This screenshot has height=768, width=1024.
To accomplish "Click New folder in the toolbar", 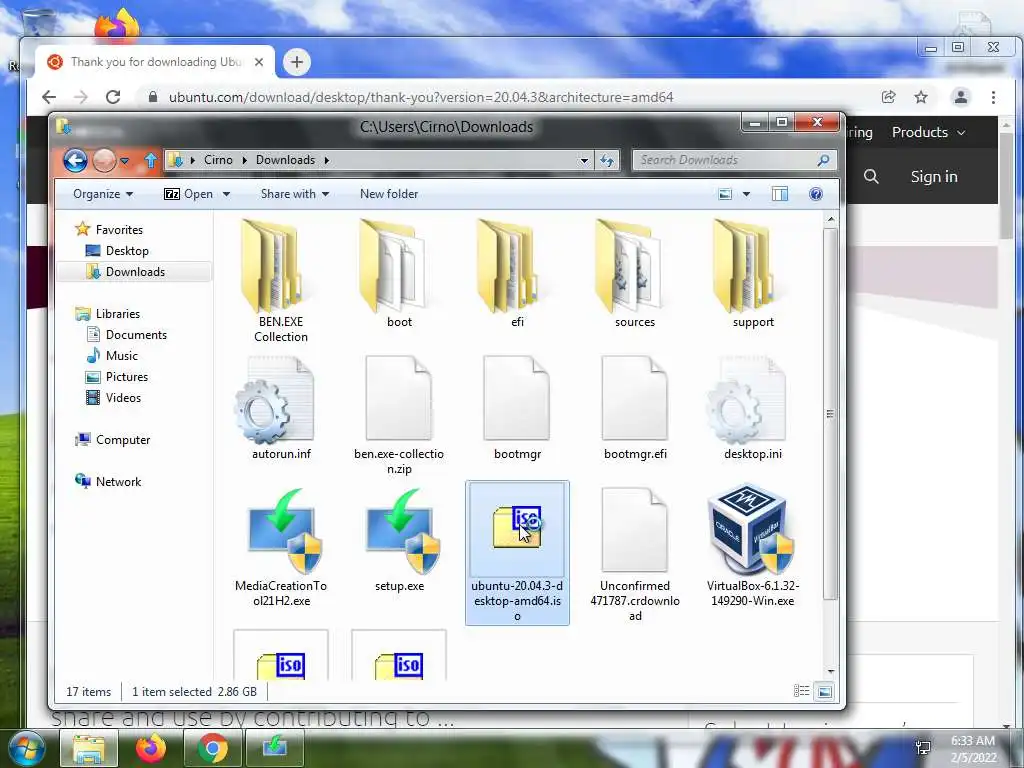I will (389, 194).
